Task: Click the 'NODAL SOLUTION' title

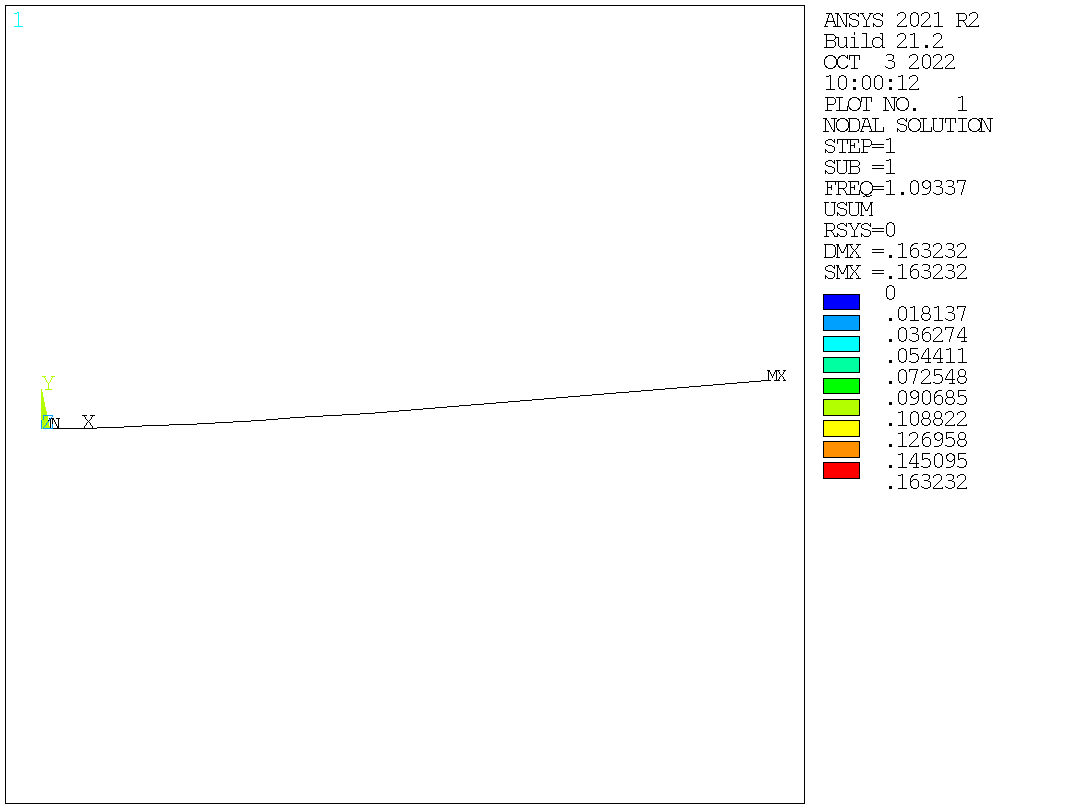Action: tap(907, 125)
